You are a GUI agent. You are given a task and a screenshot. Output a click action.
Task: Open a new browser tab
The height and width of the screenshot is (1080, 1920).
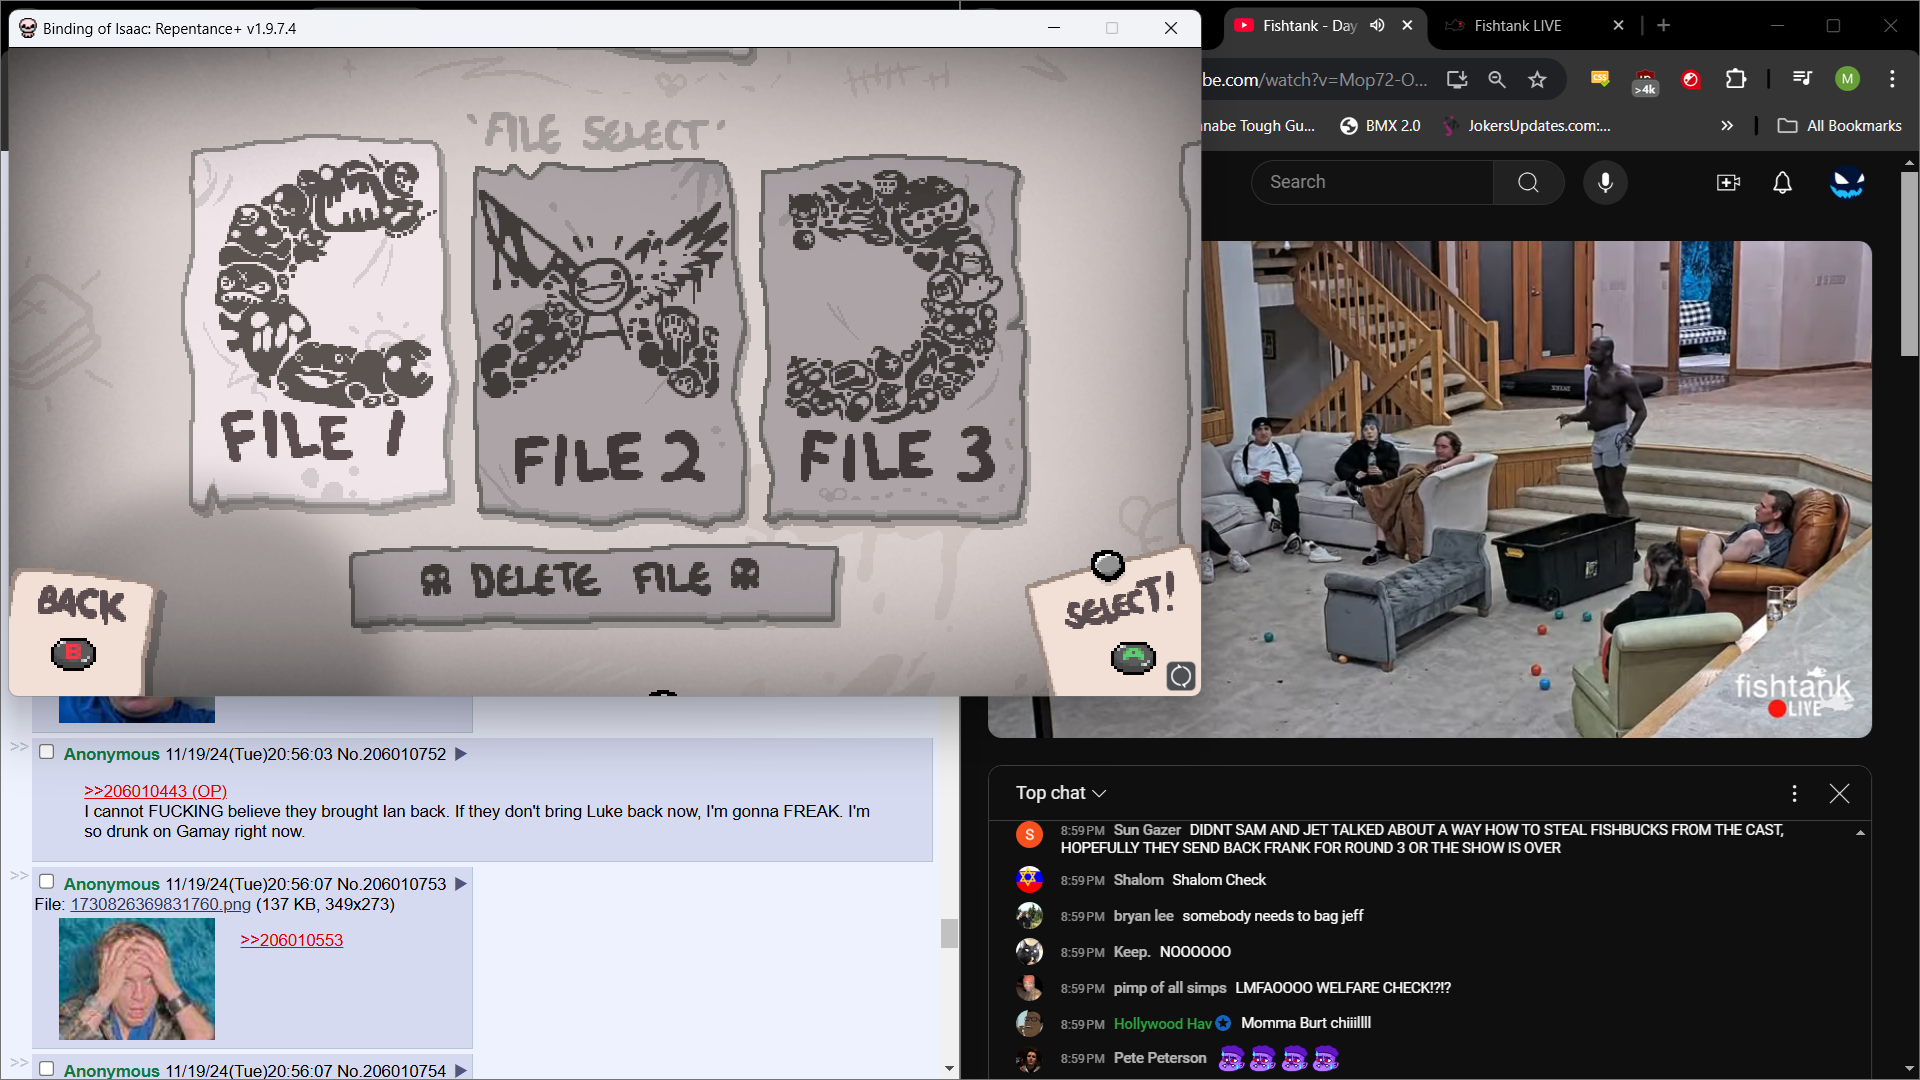1663,26
